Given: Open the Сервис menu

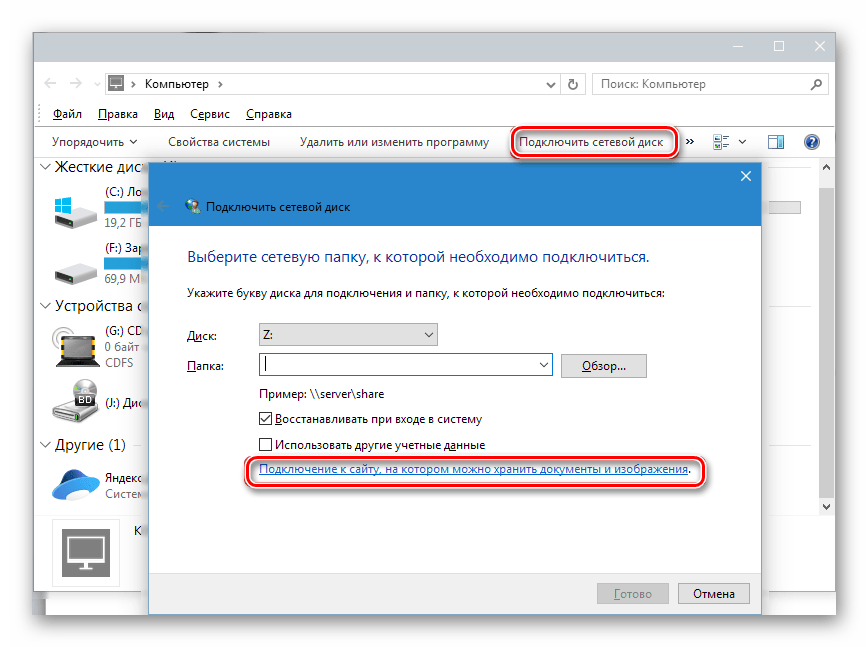Looking at the screenshot, I should pyautogui.click(x=210, y=114).
